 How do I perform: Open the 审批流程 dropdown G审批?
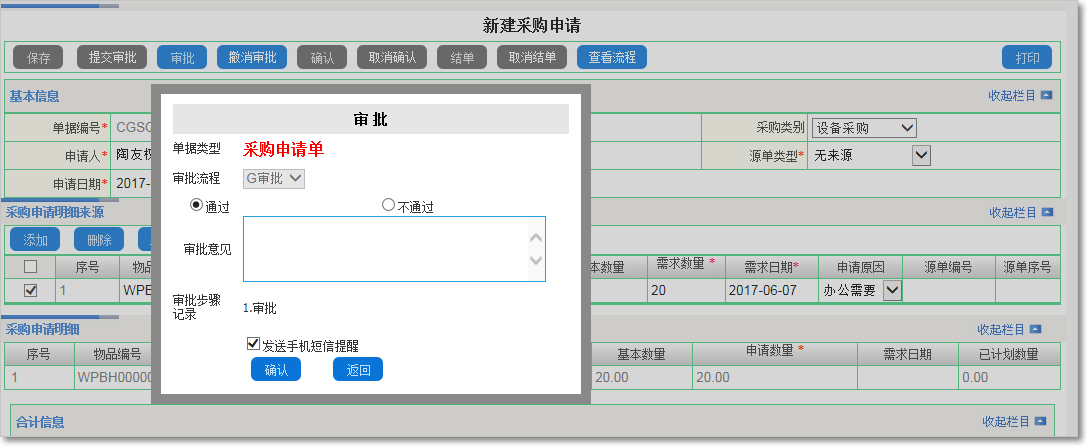274,179
